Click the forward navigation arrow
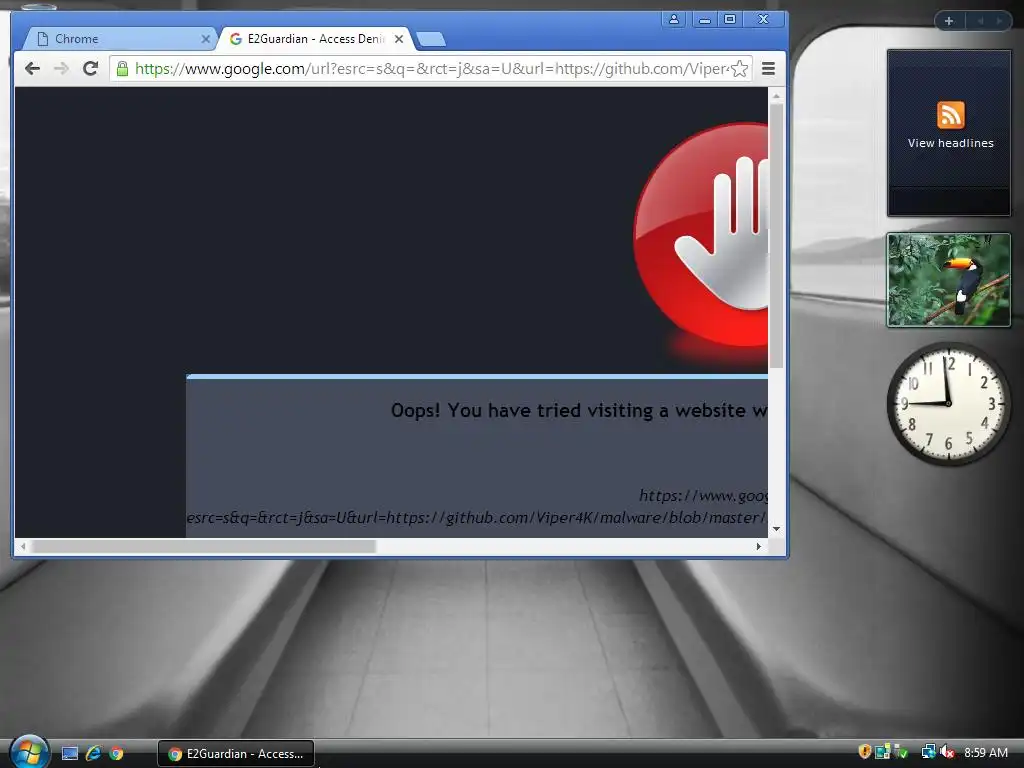The width and height of the screenshot is (1024, 768). click(x=61, y=69)
